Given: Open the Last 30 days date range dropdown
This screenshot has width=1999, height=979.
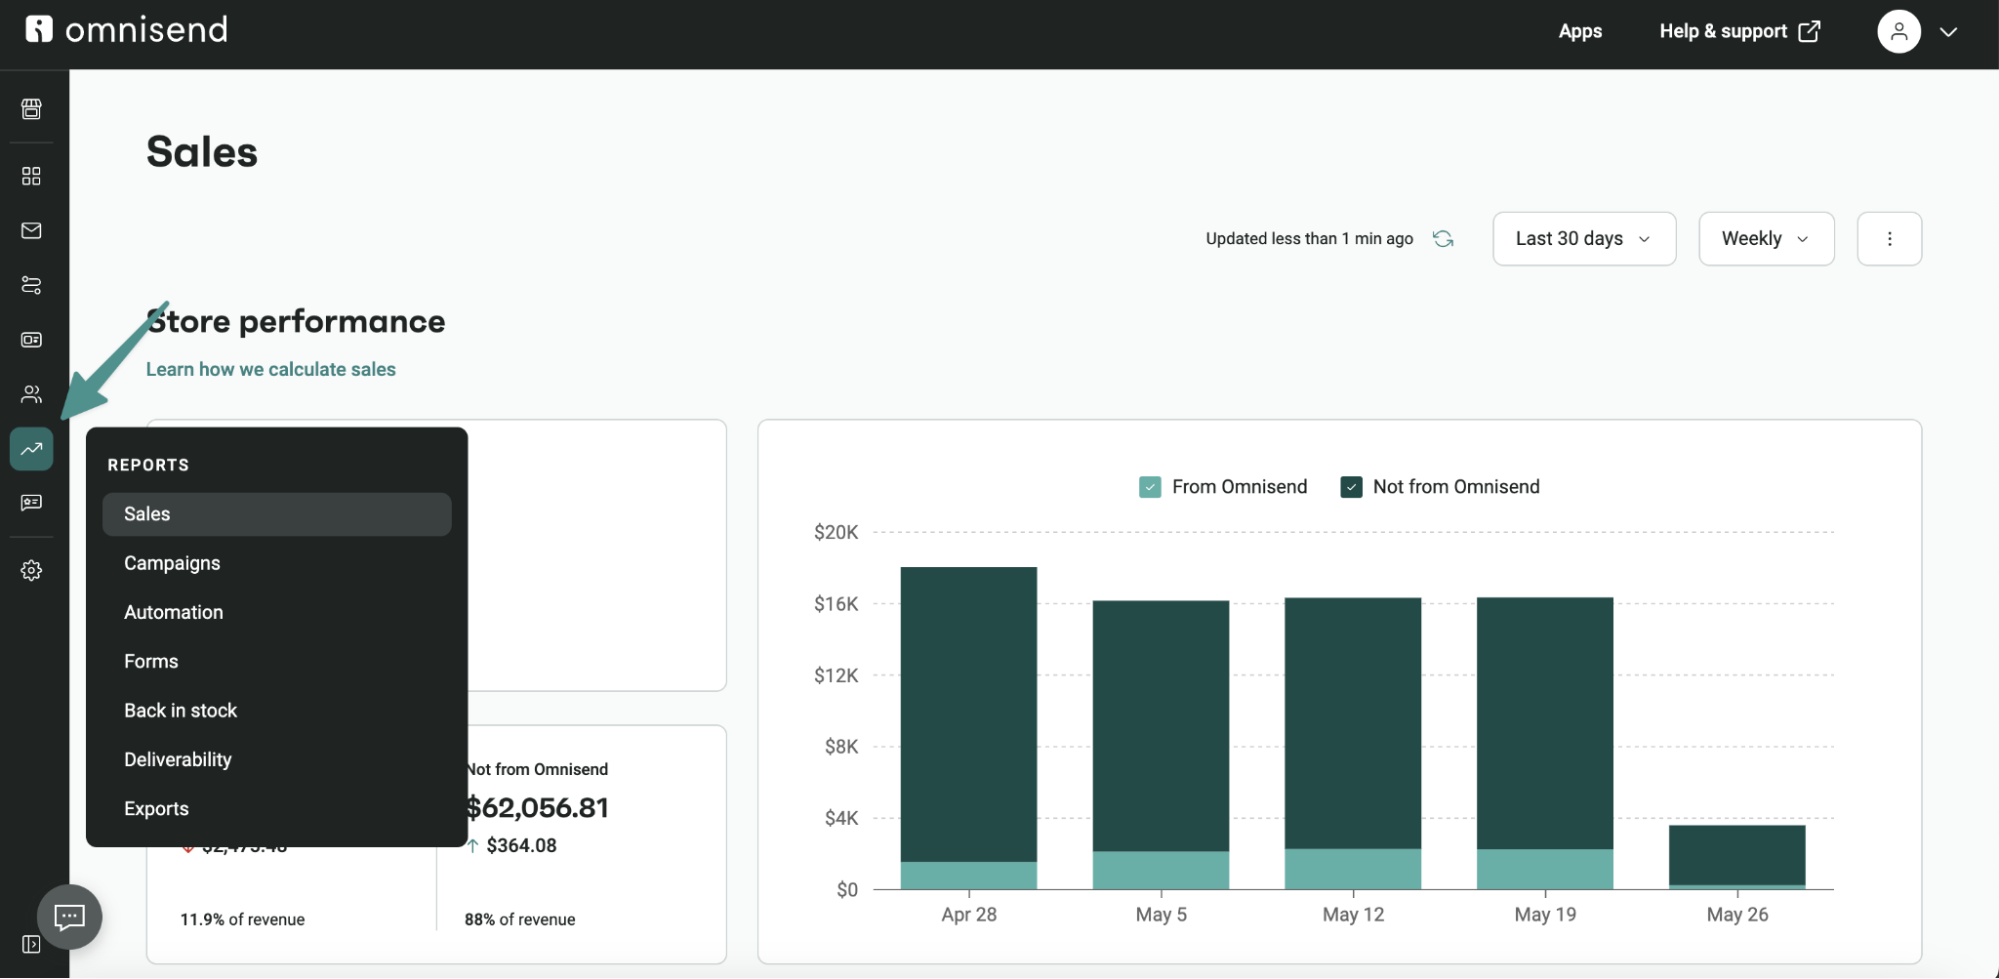Looking at the screenshot, I should (1584, 238).
